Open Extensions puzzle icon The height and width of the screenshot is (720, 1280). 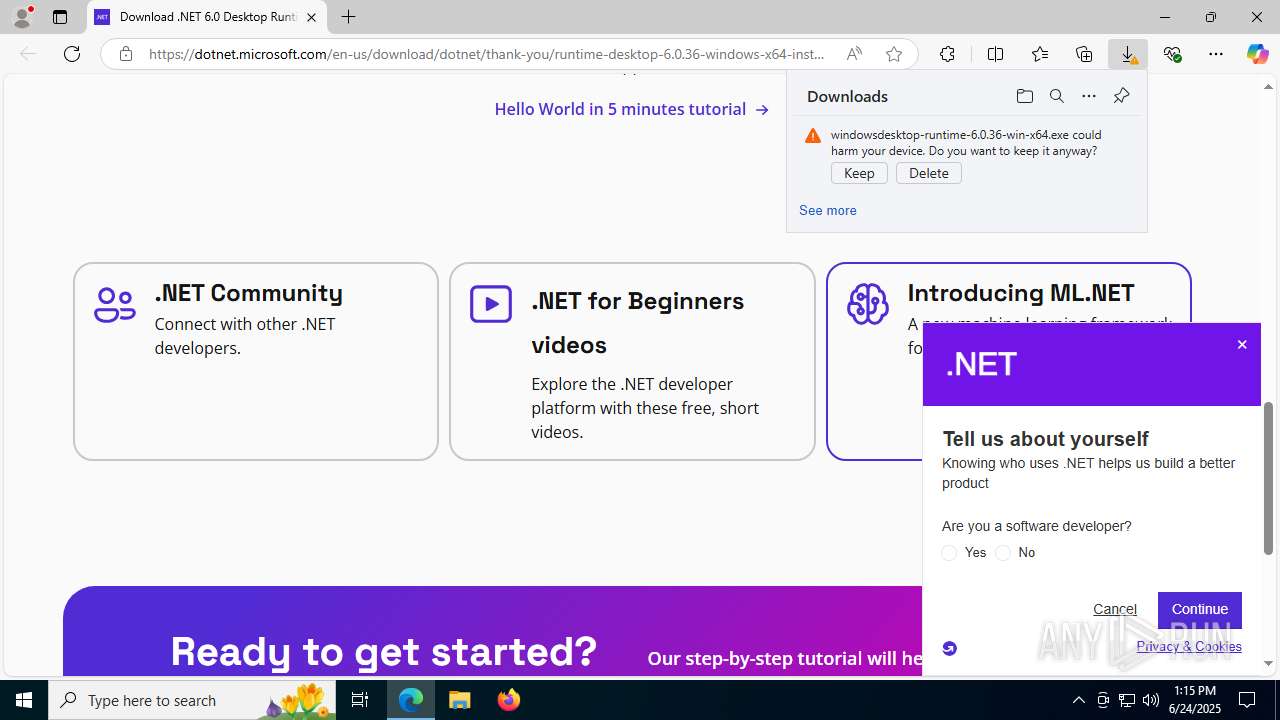(947, 54)
